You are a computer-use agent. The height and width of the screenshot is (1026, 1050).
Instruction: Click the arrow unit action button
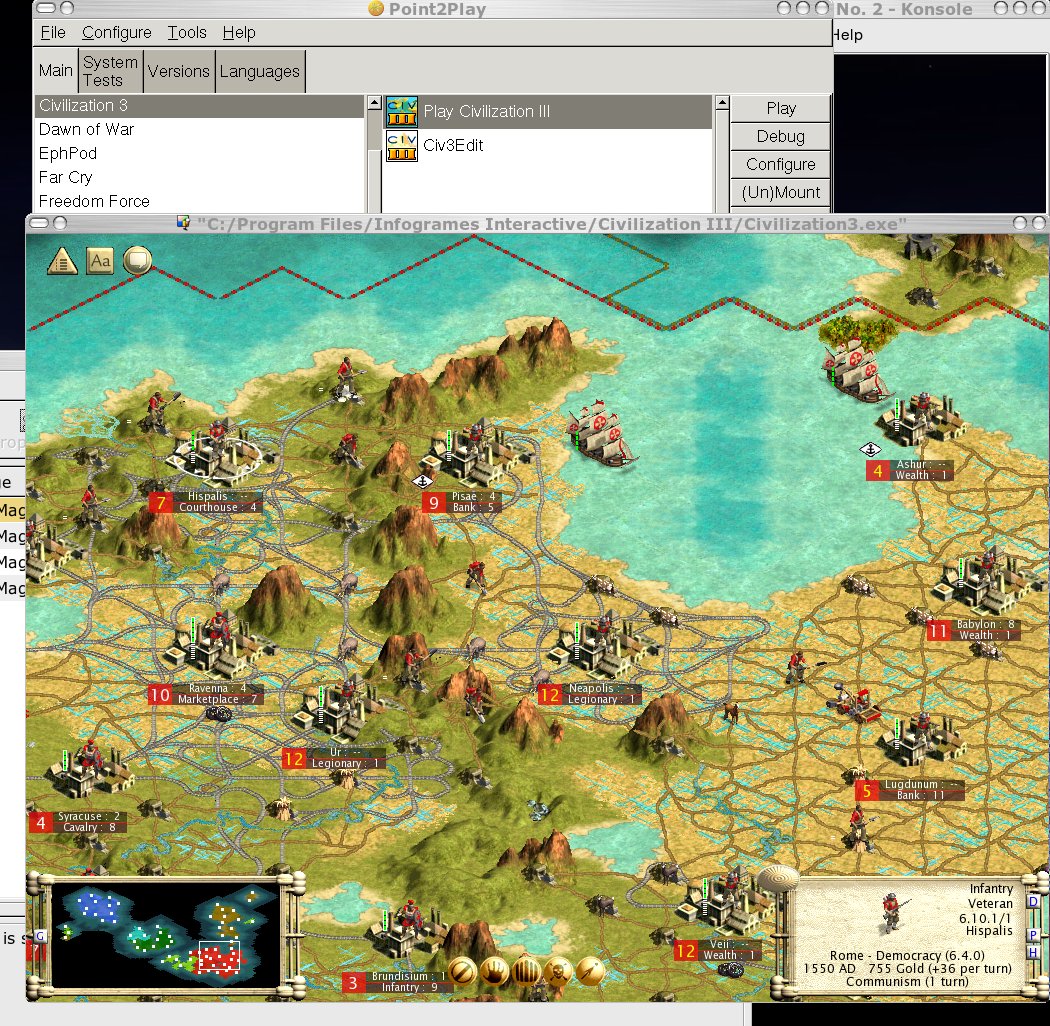pos(590,971)
